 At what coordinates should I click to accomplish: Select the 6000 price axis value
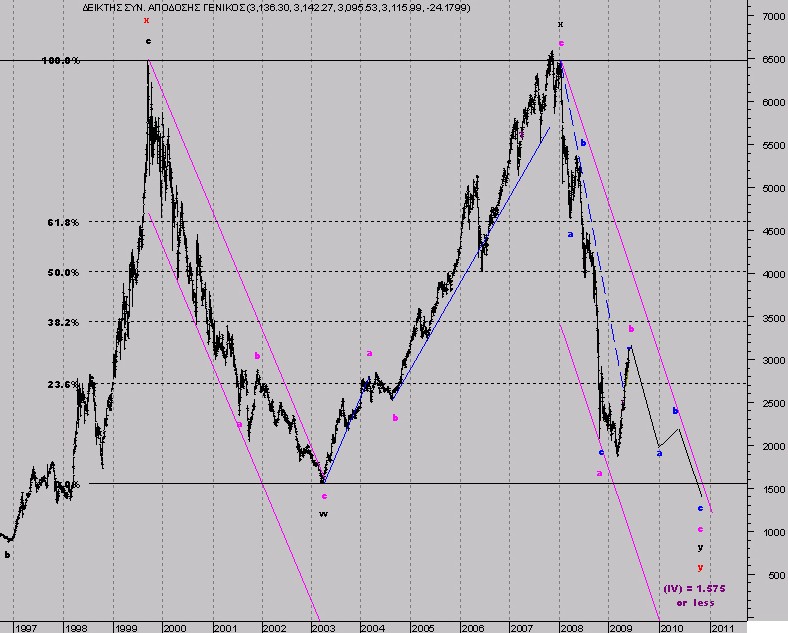point(774,102)
